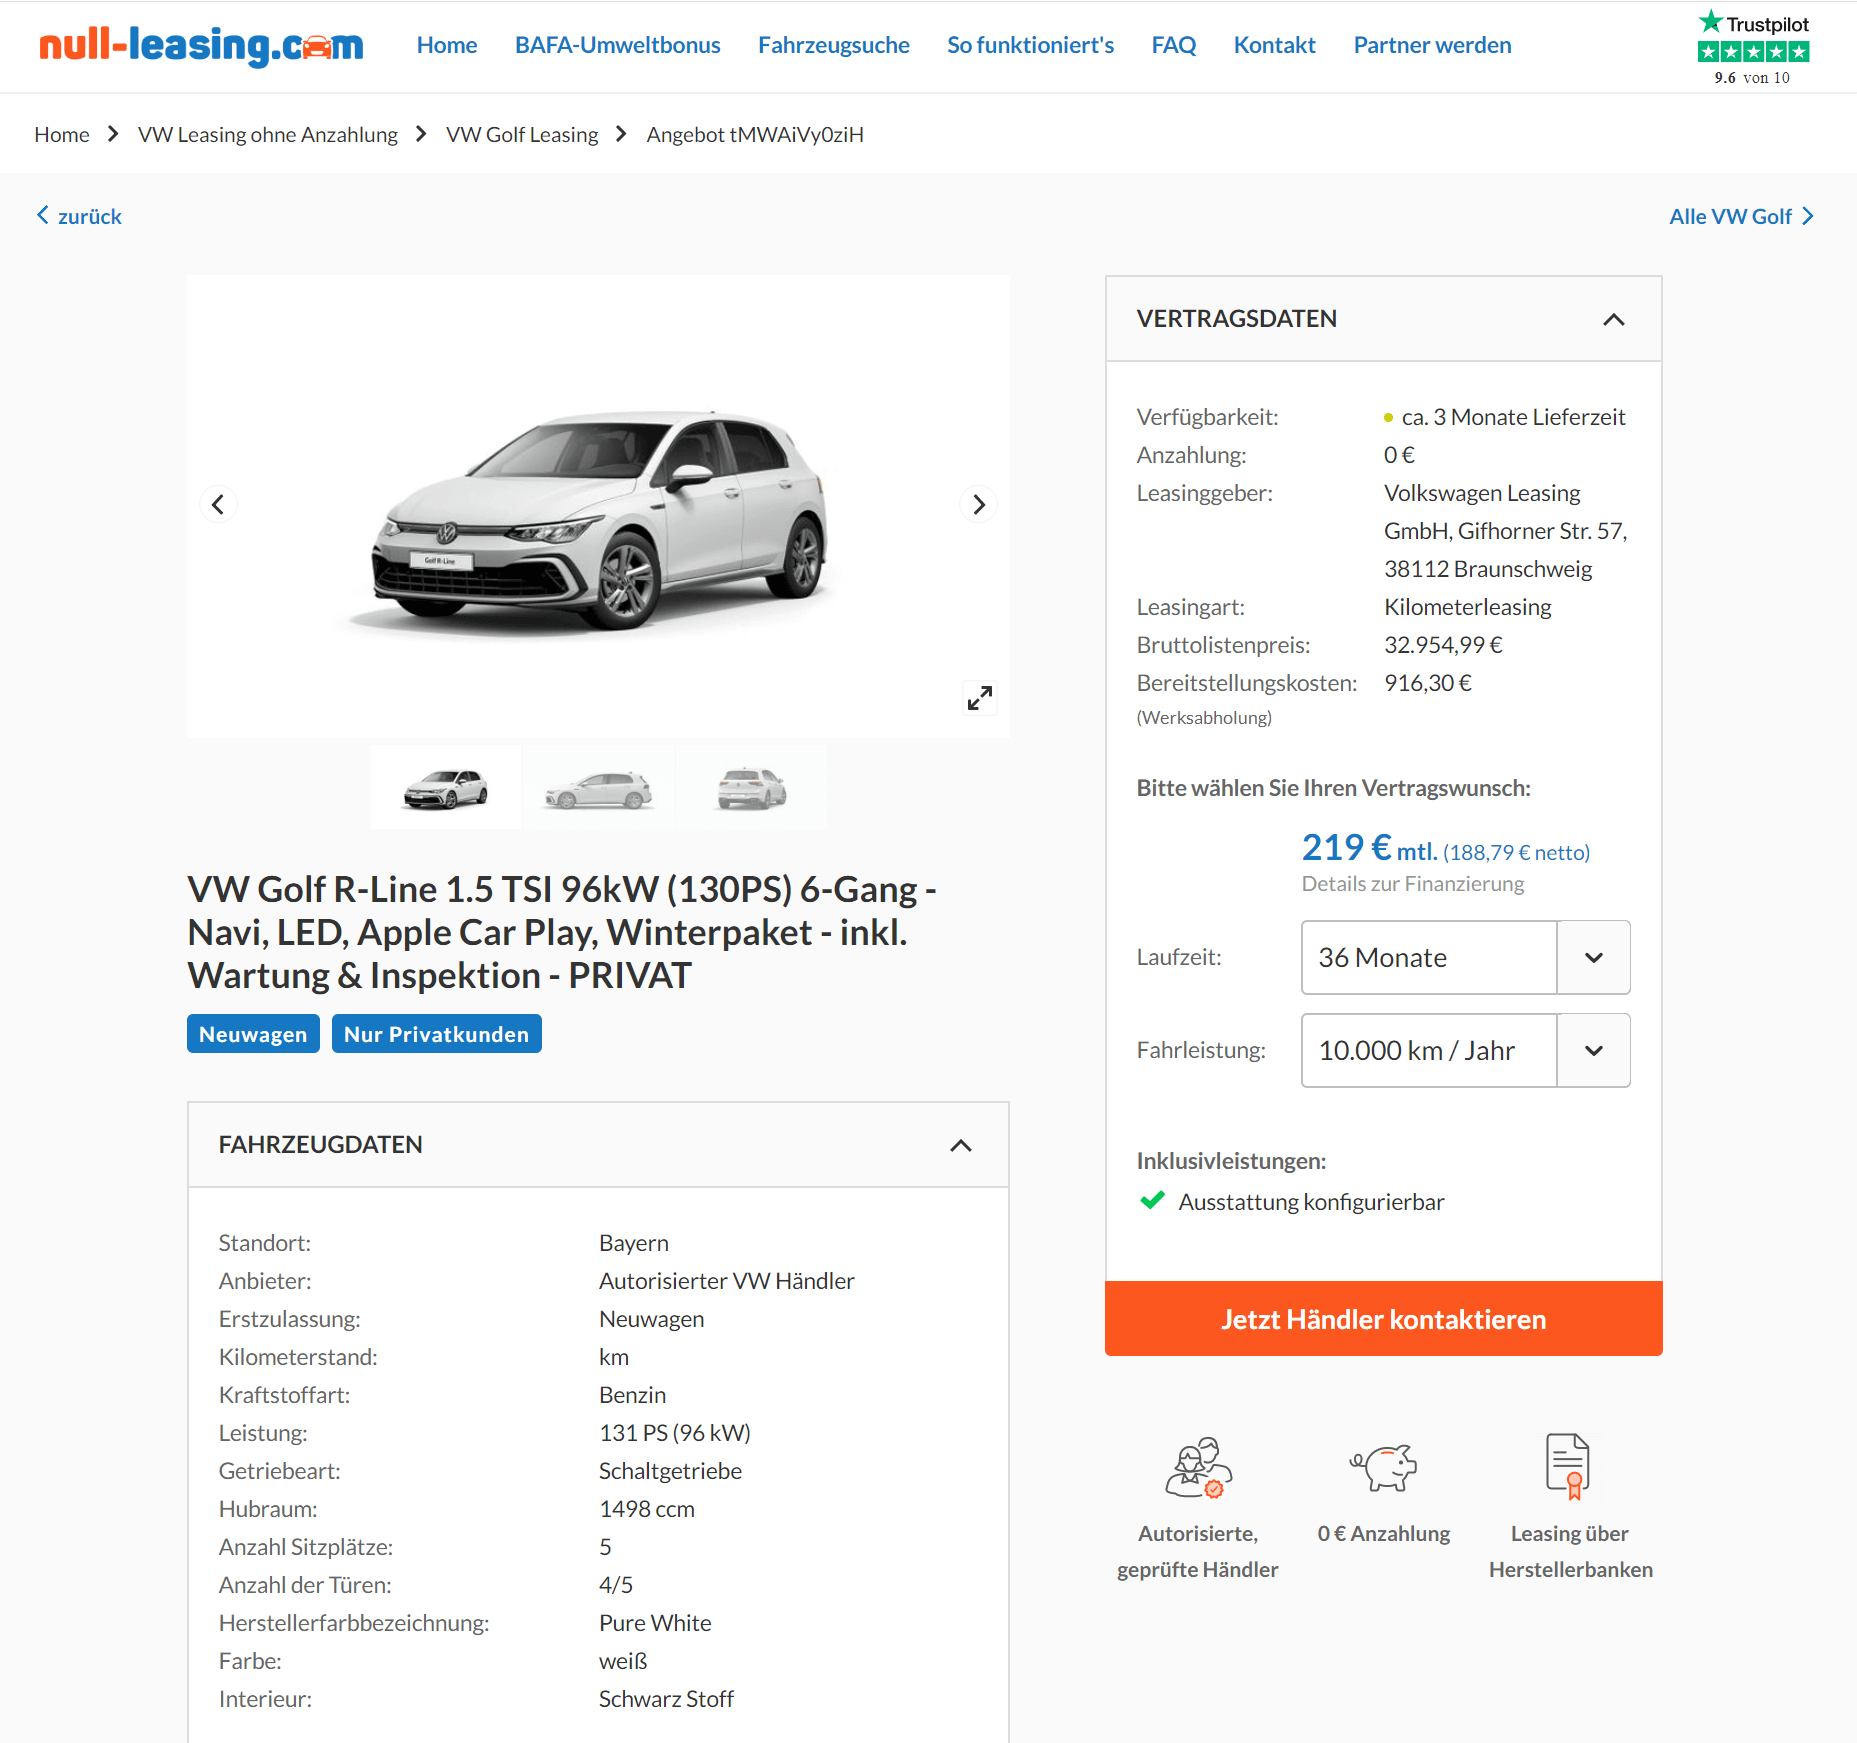Image resolution: width=1857 pixels, height=1743 pixels.
Task: Click the Kilometerleasing value
Action: click(1467, 607)
